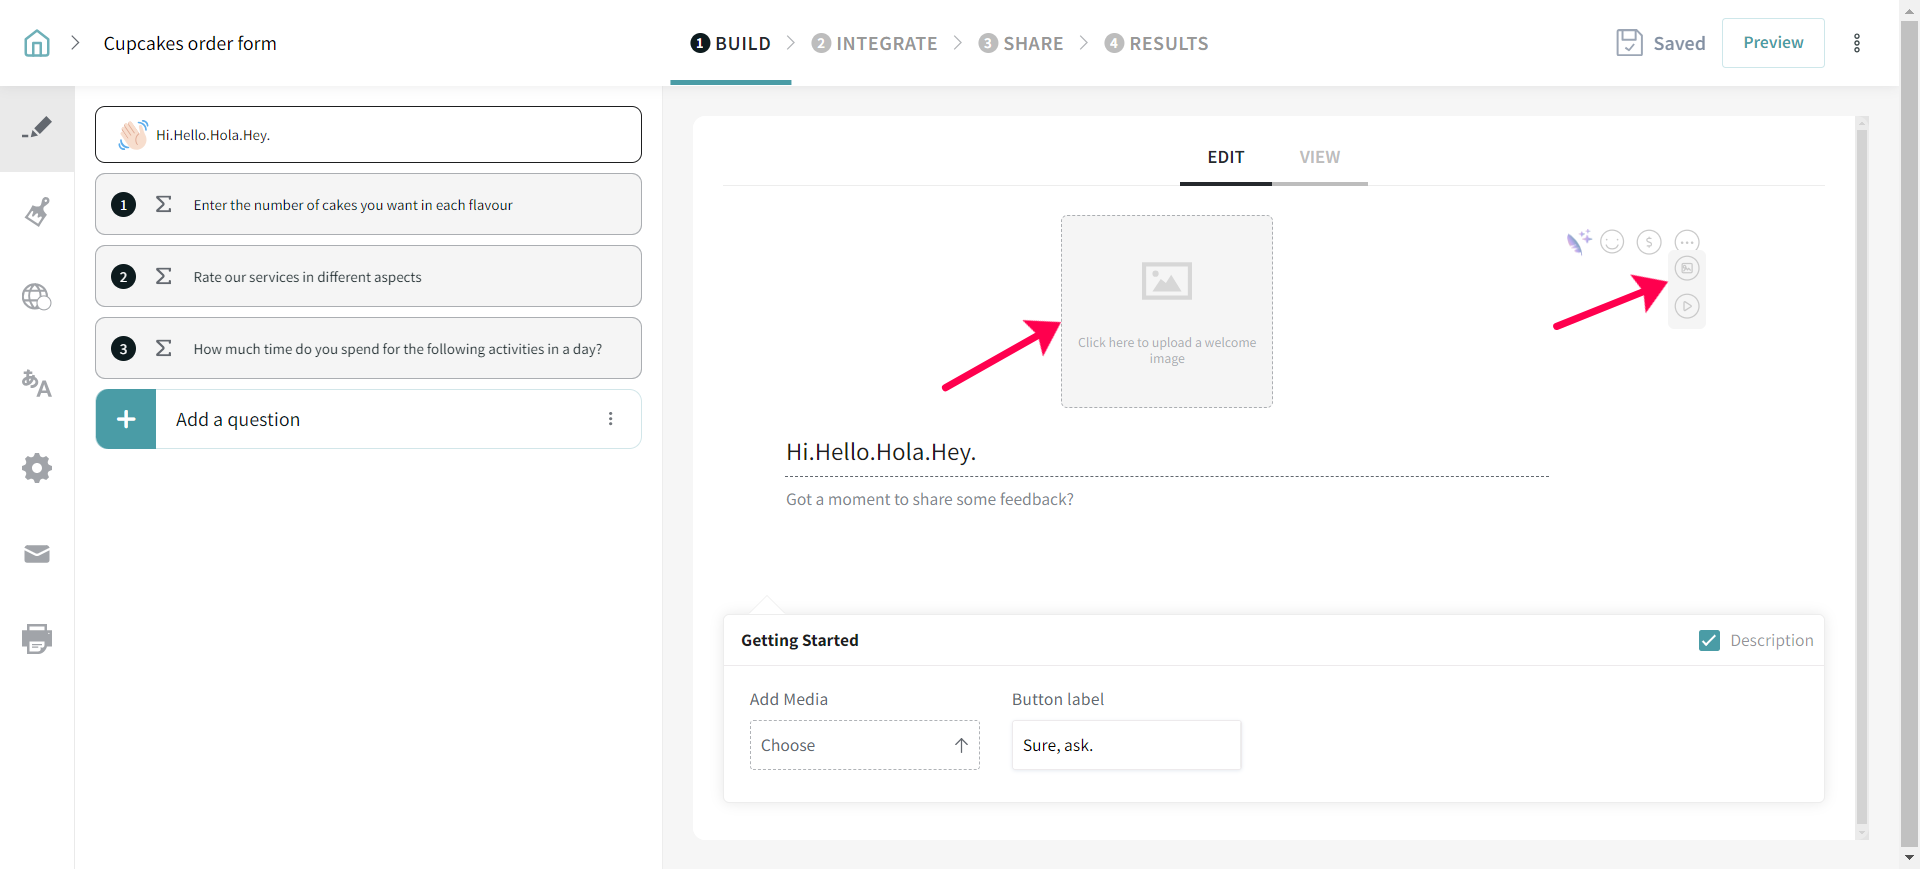Click the envelope email icon in sidebar
This screenshot has width=1920, height=869.
[x=37, y=554]
